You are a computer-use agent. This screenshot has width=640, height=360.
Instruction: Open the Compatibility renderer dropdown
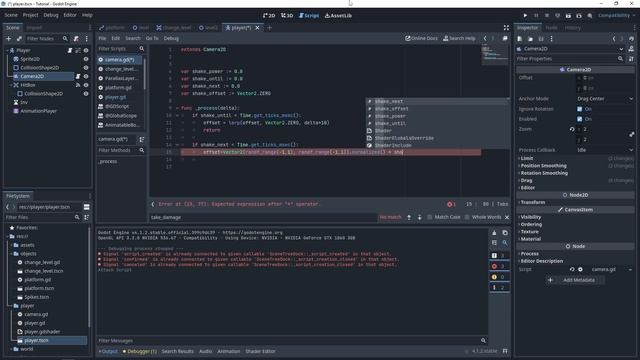coord(616,16)
